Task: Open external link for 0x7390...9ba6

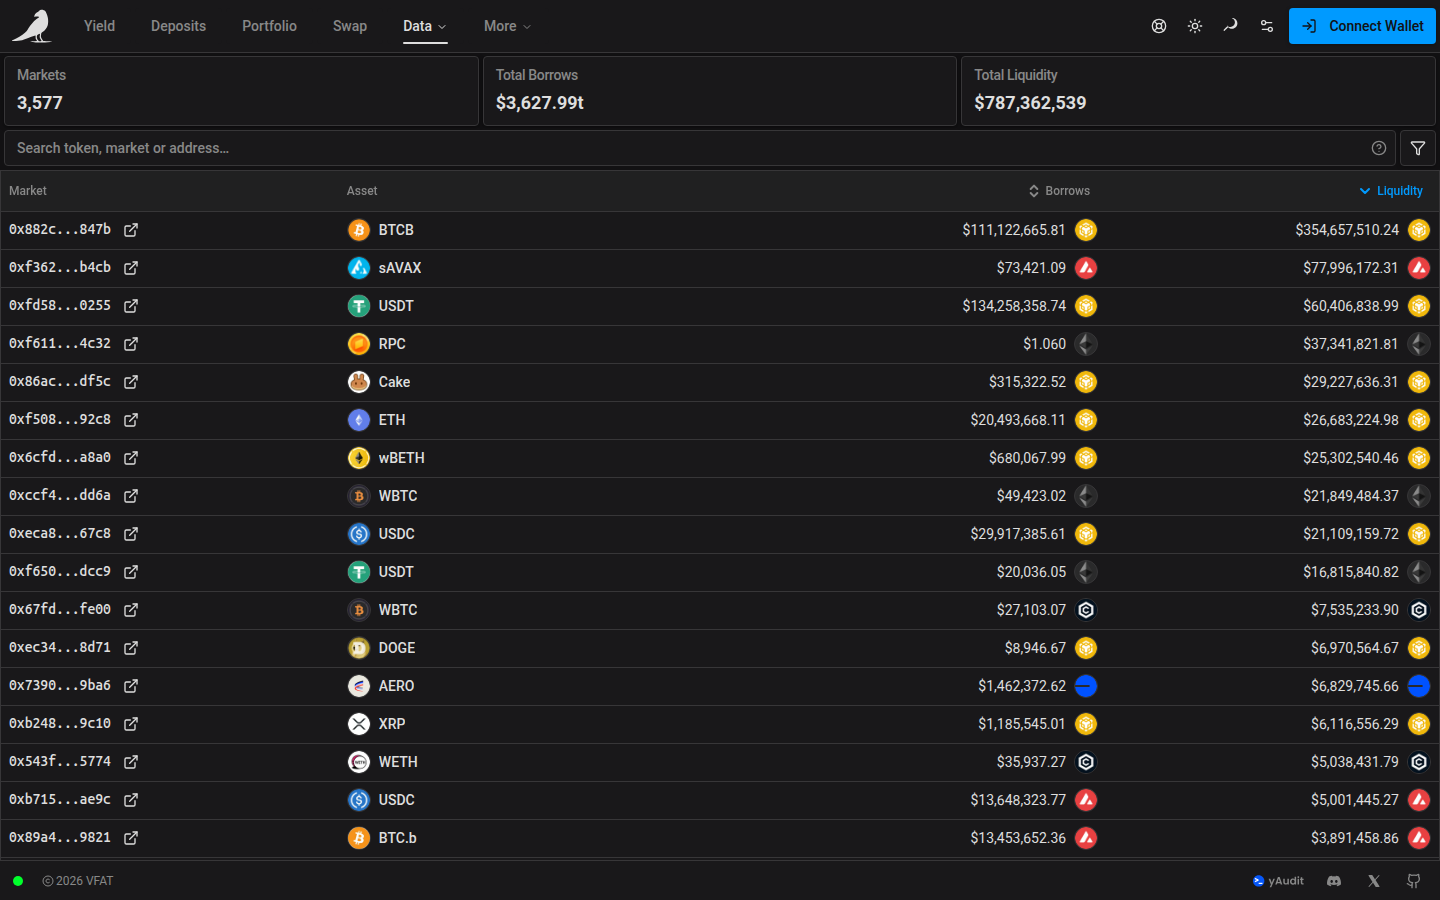Action: click(131, 686)
